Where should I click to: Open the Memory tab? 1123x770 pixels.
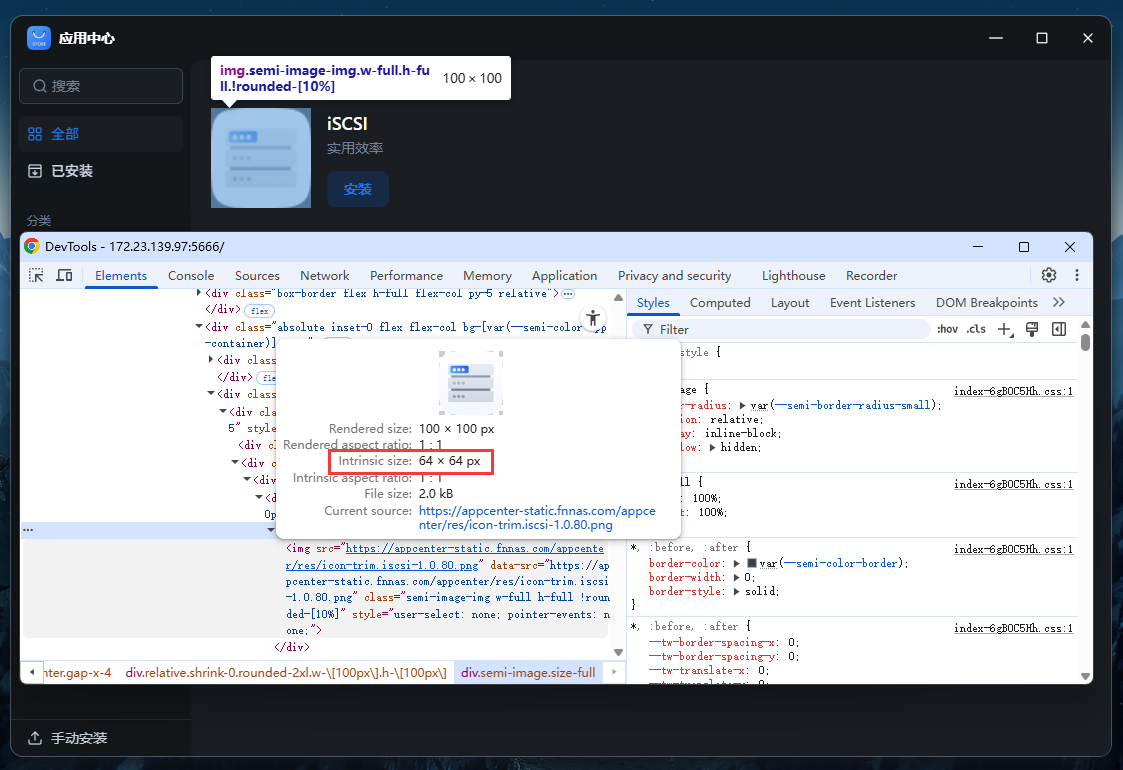[x=487, y=276]
